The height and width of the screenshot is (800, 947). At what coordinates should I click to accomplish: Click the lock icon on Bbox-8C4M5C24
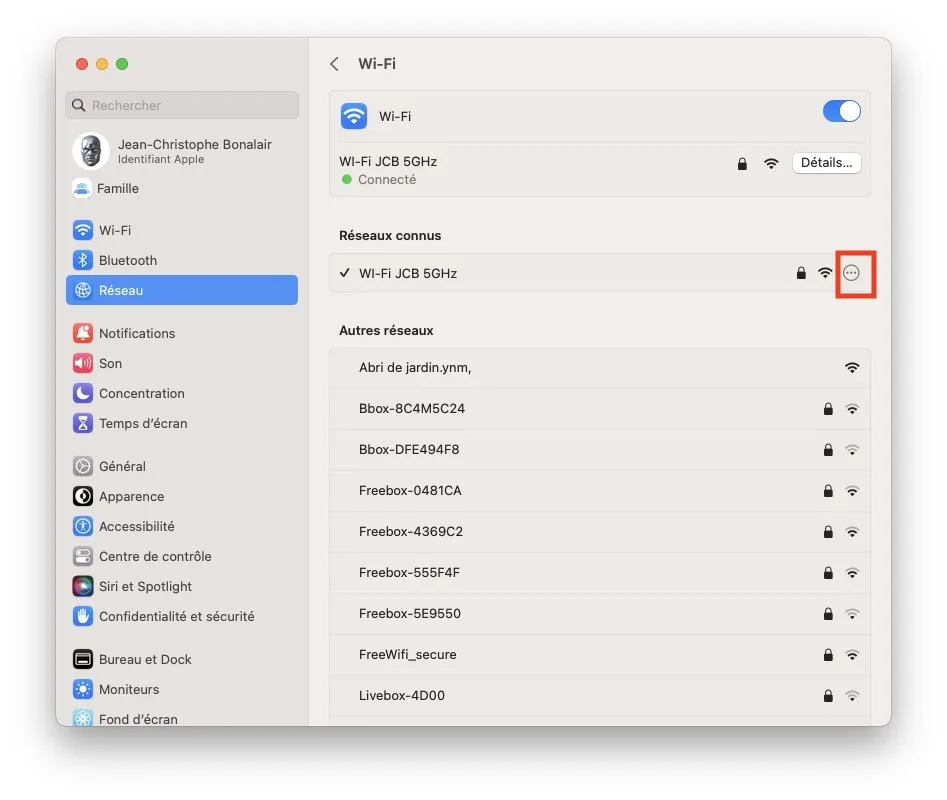coord(827,409)
